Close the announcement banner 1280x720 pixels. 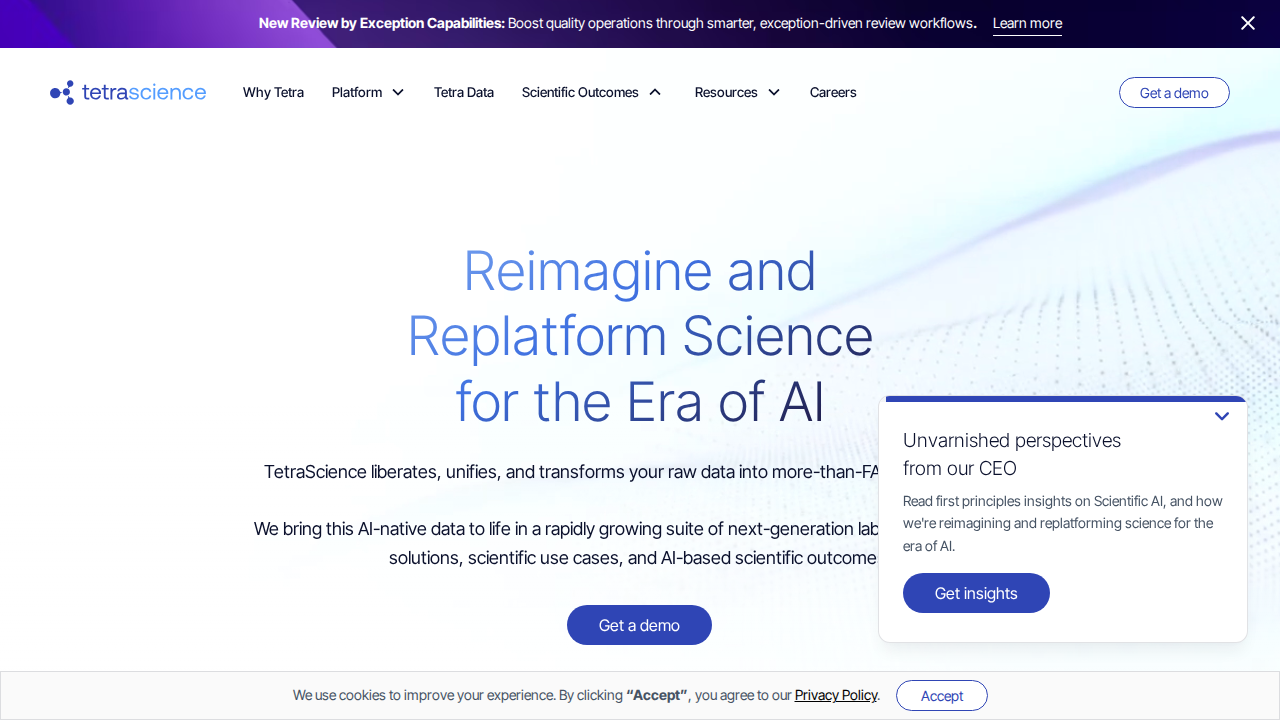point(1248,23)
